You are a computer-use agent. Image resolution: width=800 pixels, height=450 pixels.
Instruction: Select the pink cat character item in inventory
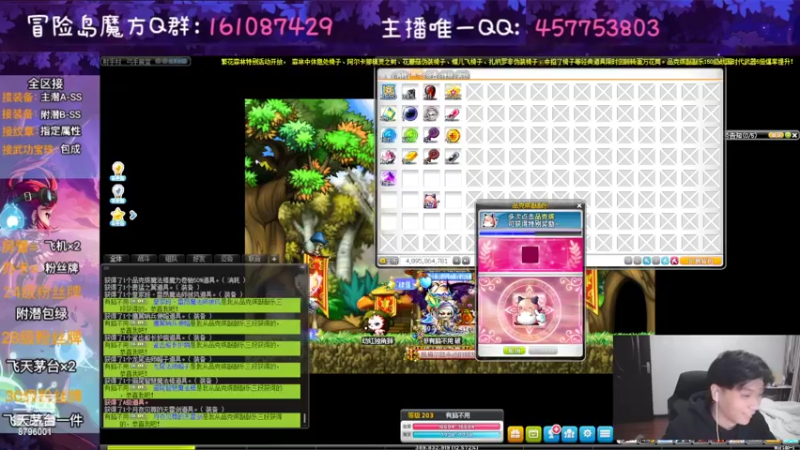[x=431, y=200]
